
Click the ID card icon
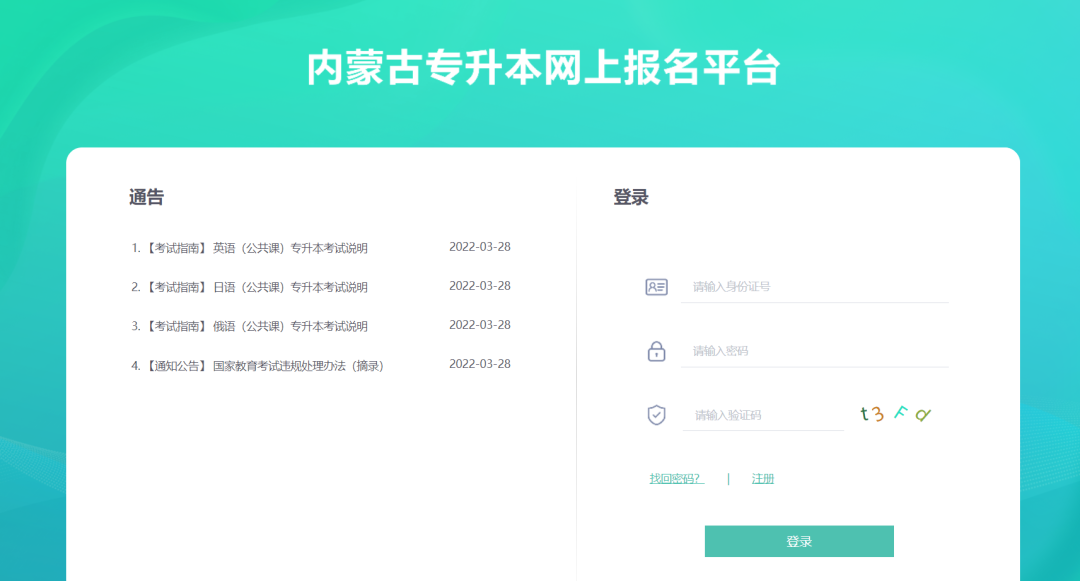click(x=656, y=286)
